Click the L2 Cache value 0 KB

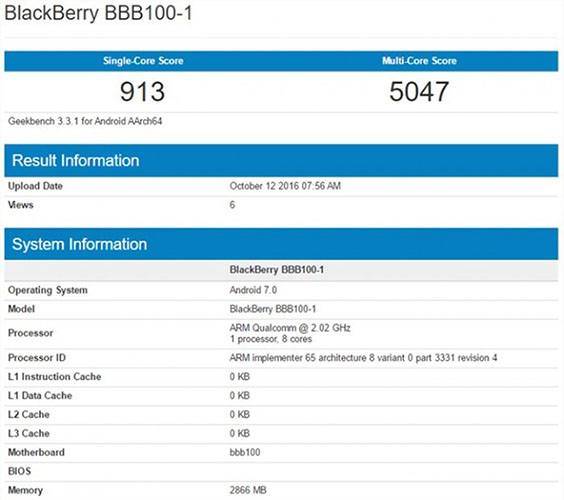240,414
